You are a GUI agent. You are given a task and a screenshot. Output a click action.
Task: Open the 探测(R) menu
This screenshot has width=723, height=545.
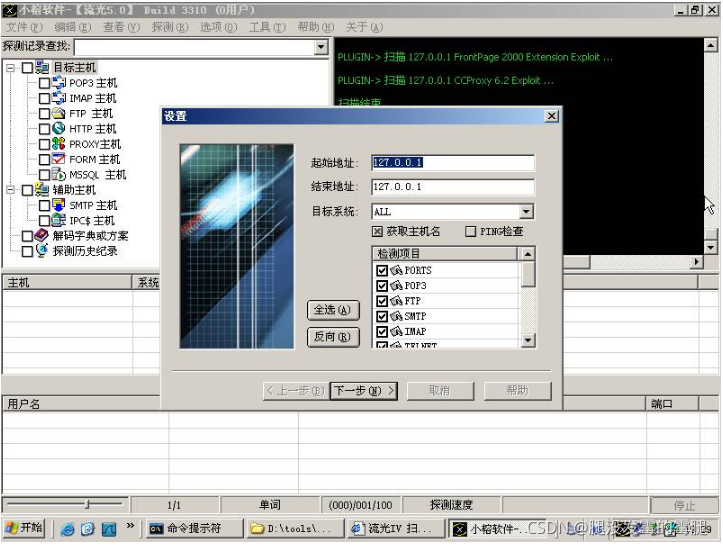tap(170, 27)
